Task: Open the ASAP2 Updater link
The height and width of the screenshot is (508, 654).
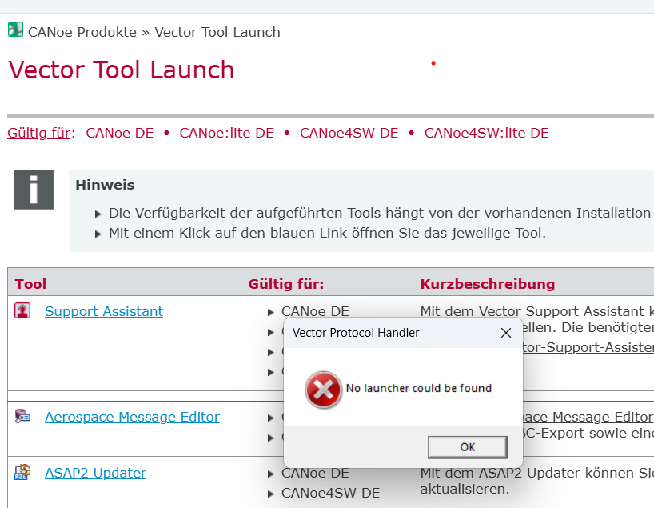Action: (x=95, y=473)
